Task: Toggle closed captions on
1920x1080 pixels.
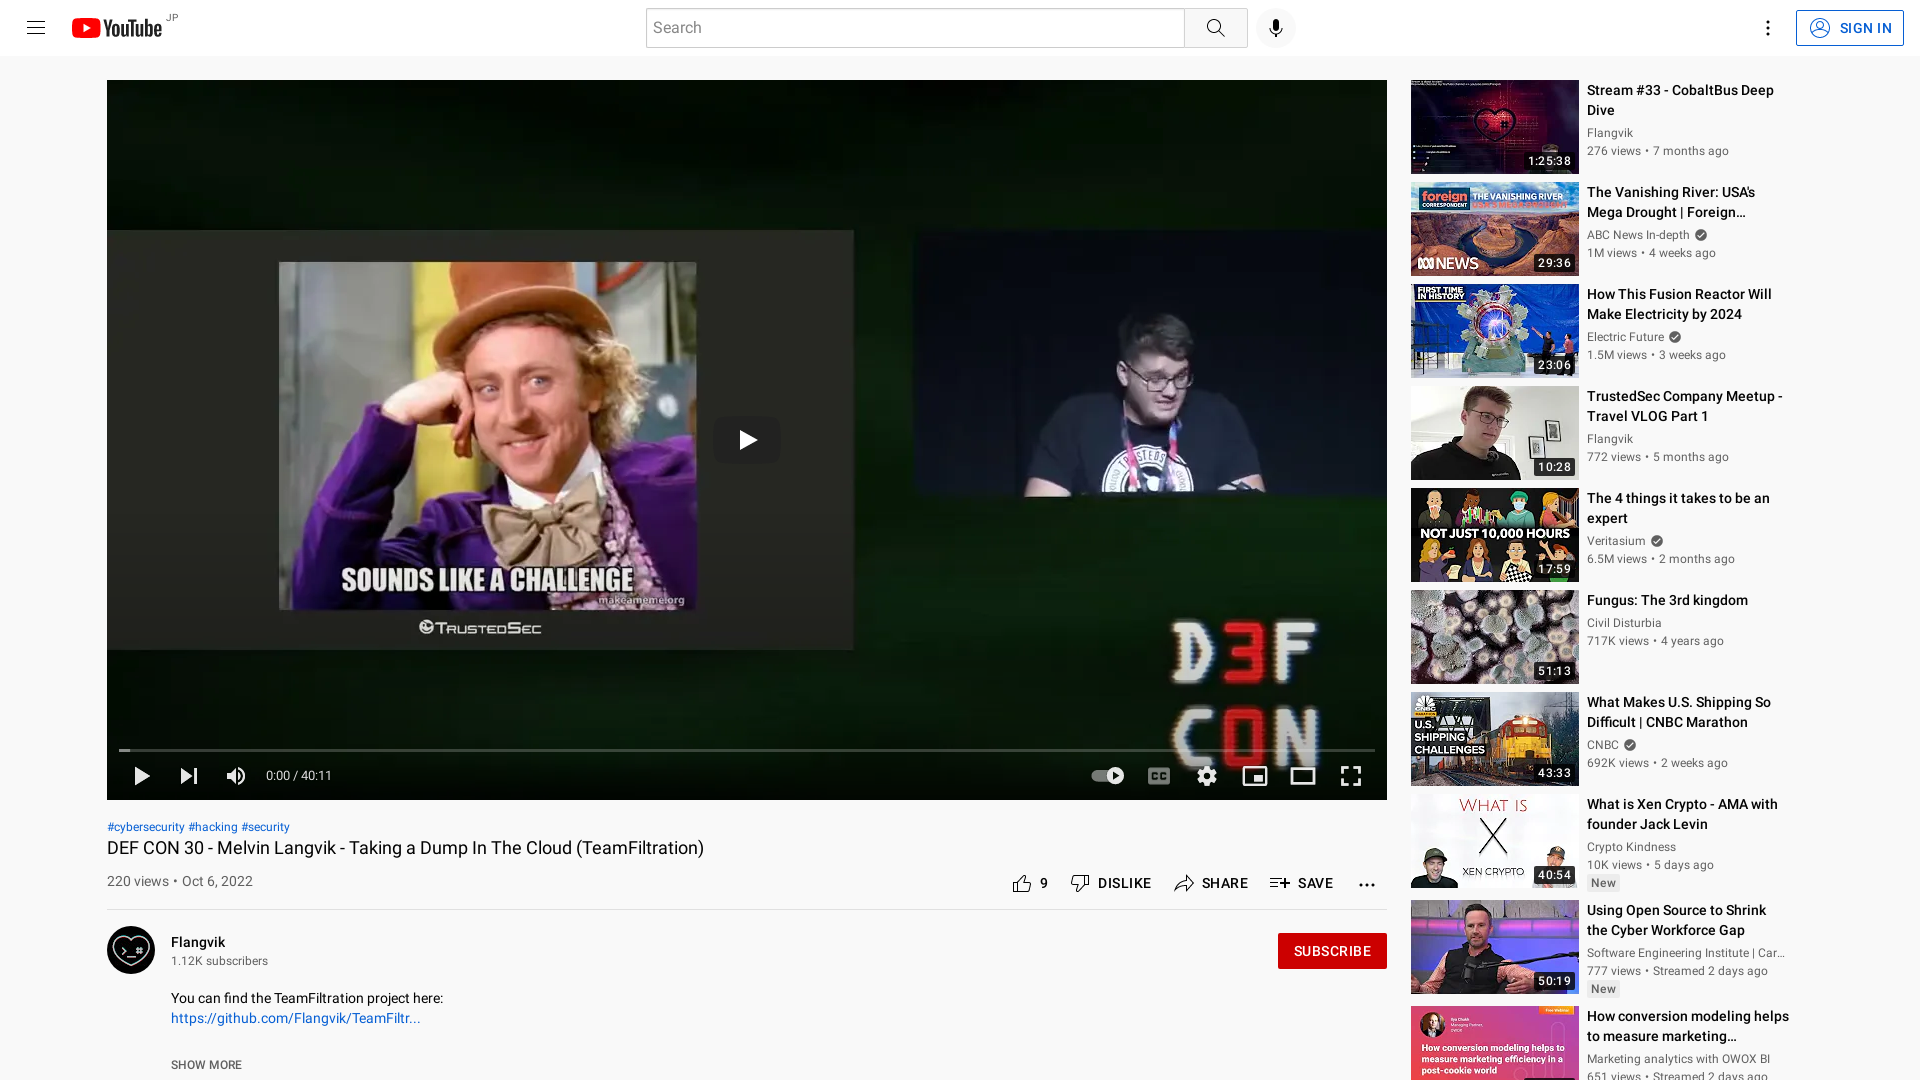Action: (x=1158, y=775)
